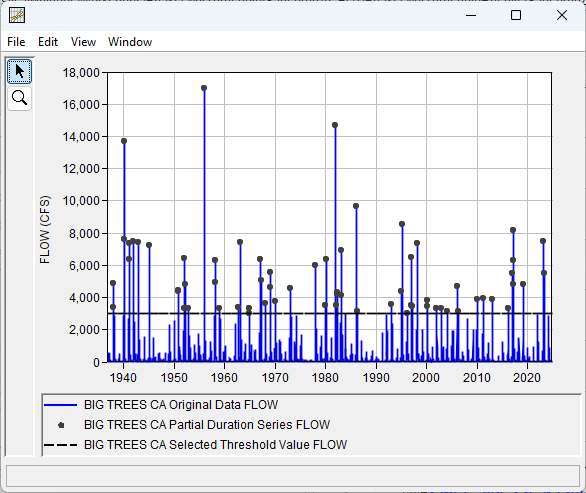Open the File menu
This screenshot has height=493, width=586.
click(x=16, y=42)
